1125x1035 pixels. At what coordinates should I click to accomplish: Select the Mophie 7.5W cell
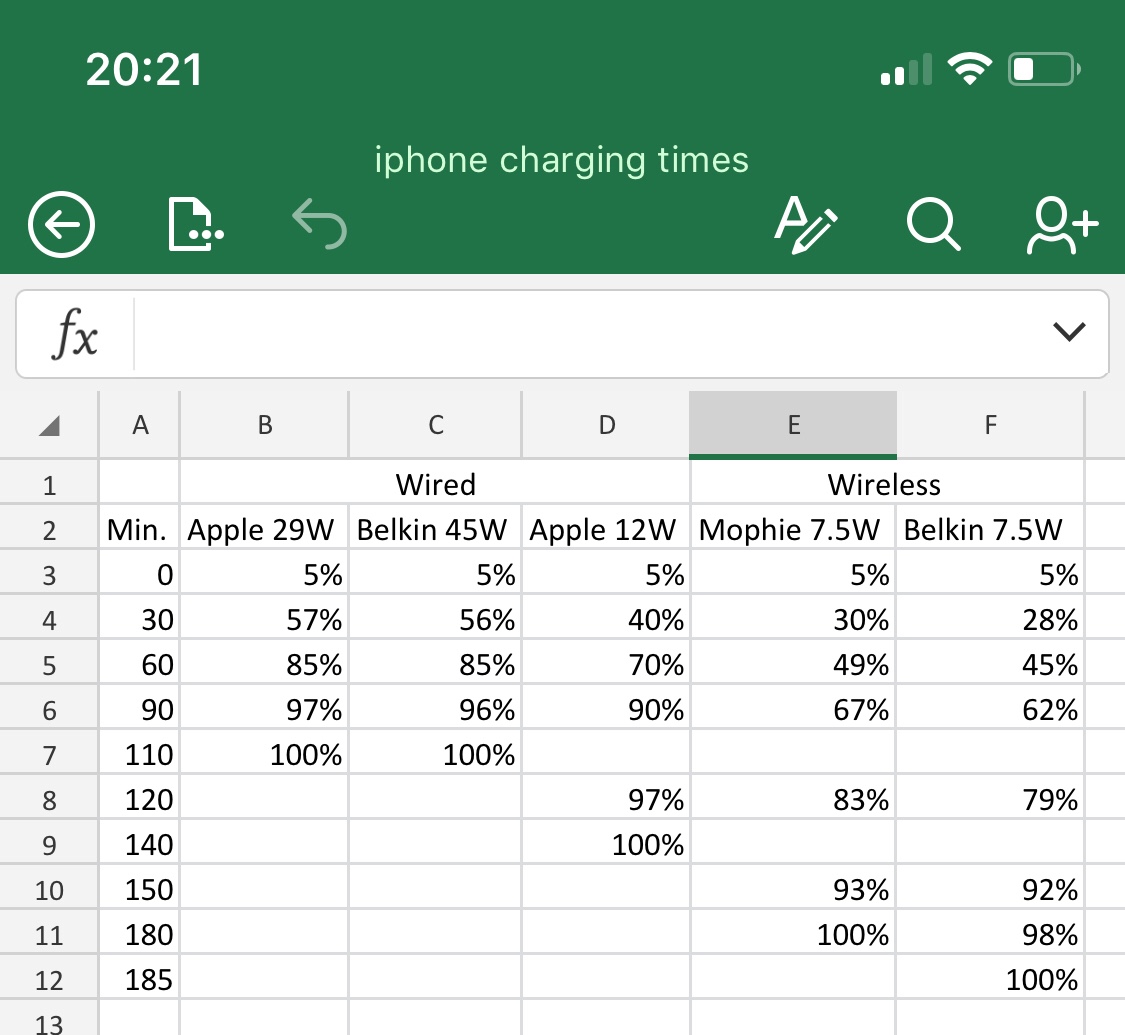coord(792,529)
